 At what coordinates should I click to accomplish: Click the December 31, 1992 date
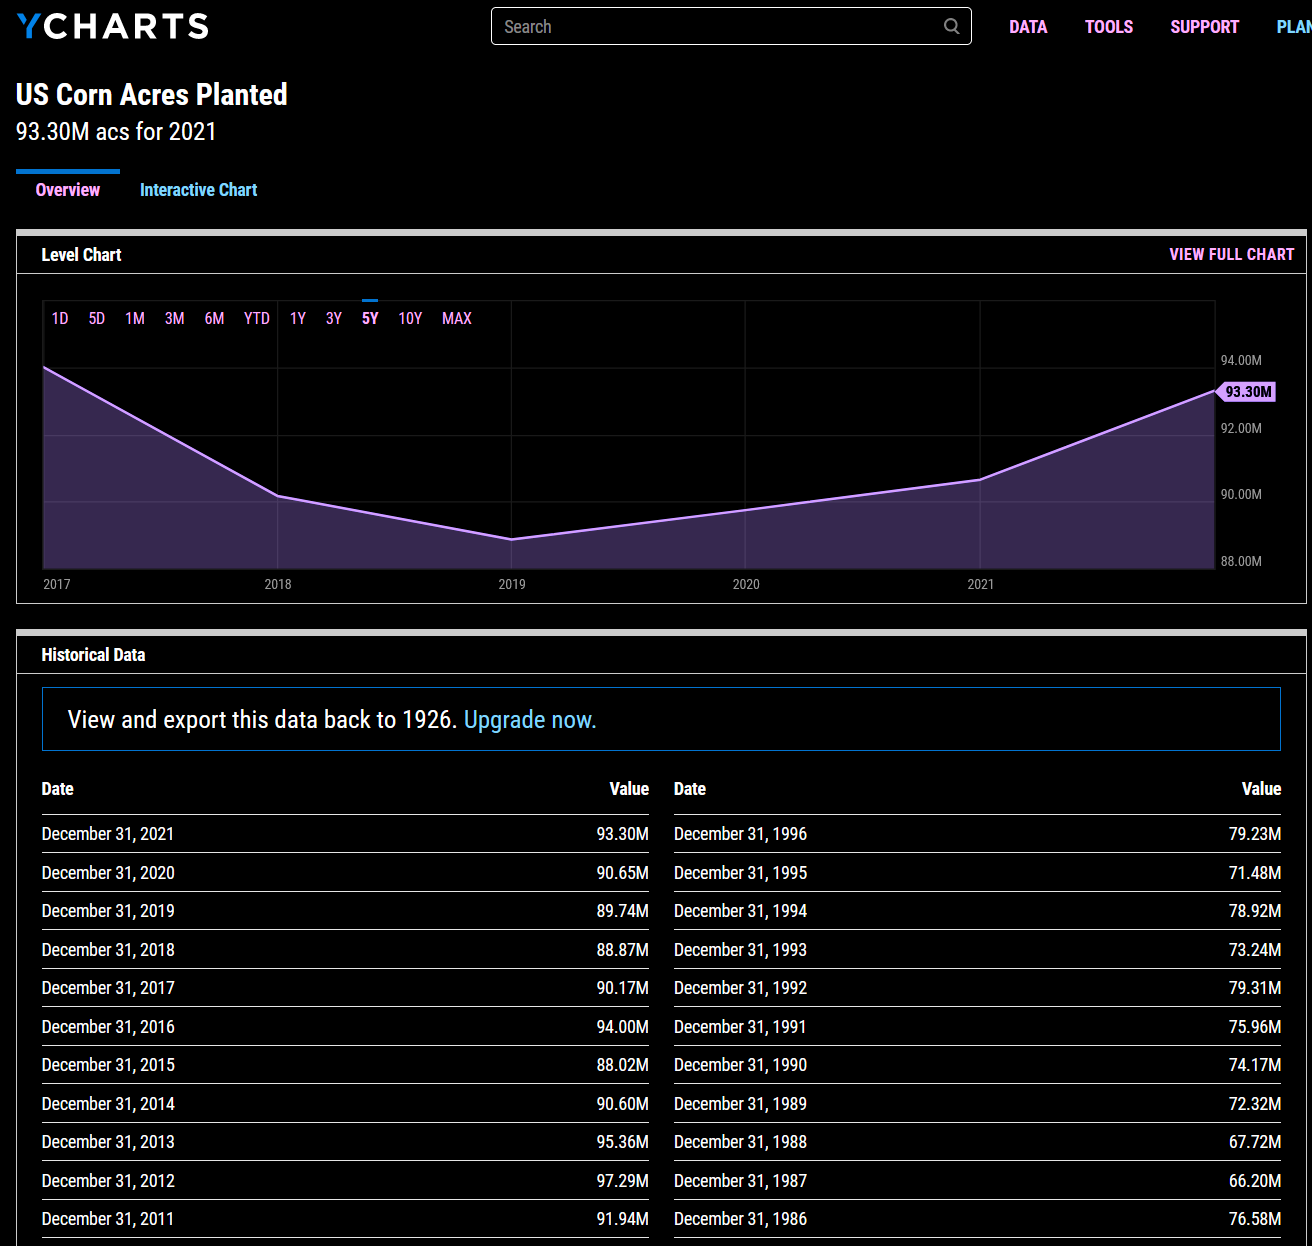(x=740, y=988)
